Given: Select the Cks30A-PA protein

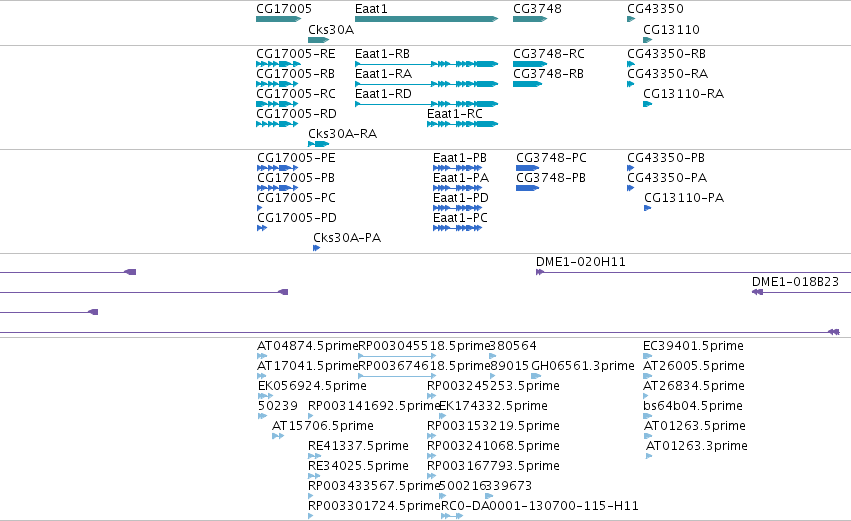Looking at the screenshot, I should [x=317, y=249].
